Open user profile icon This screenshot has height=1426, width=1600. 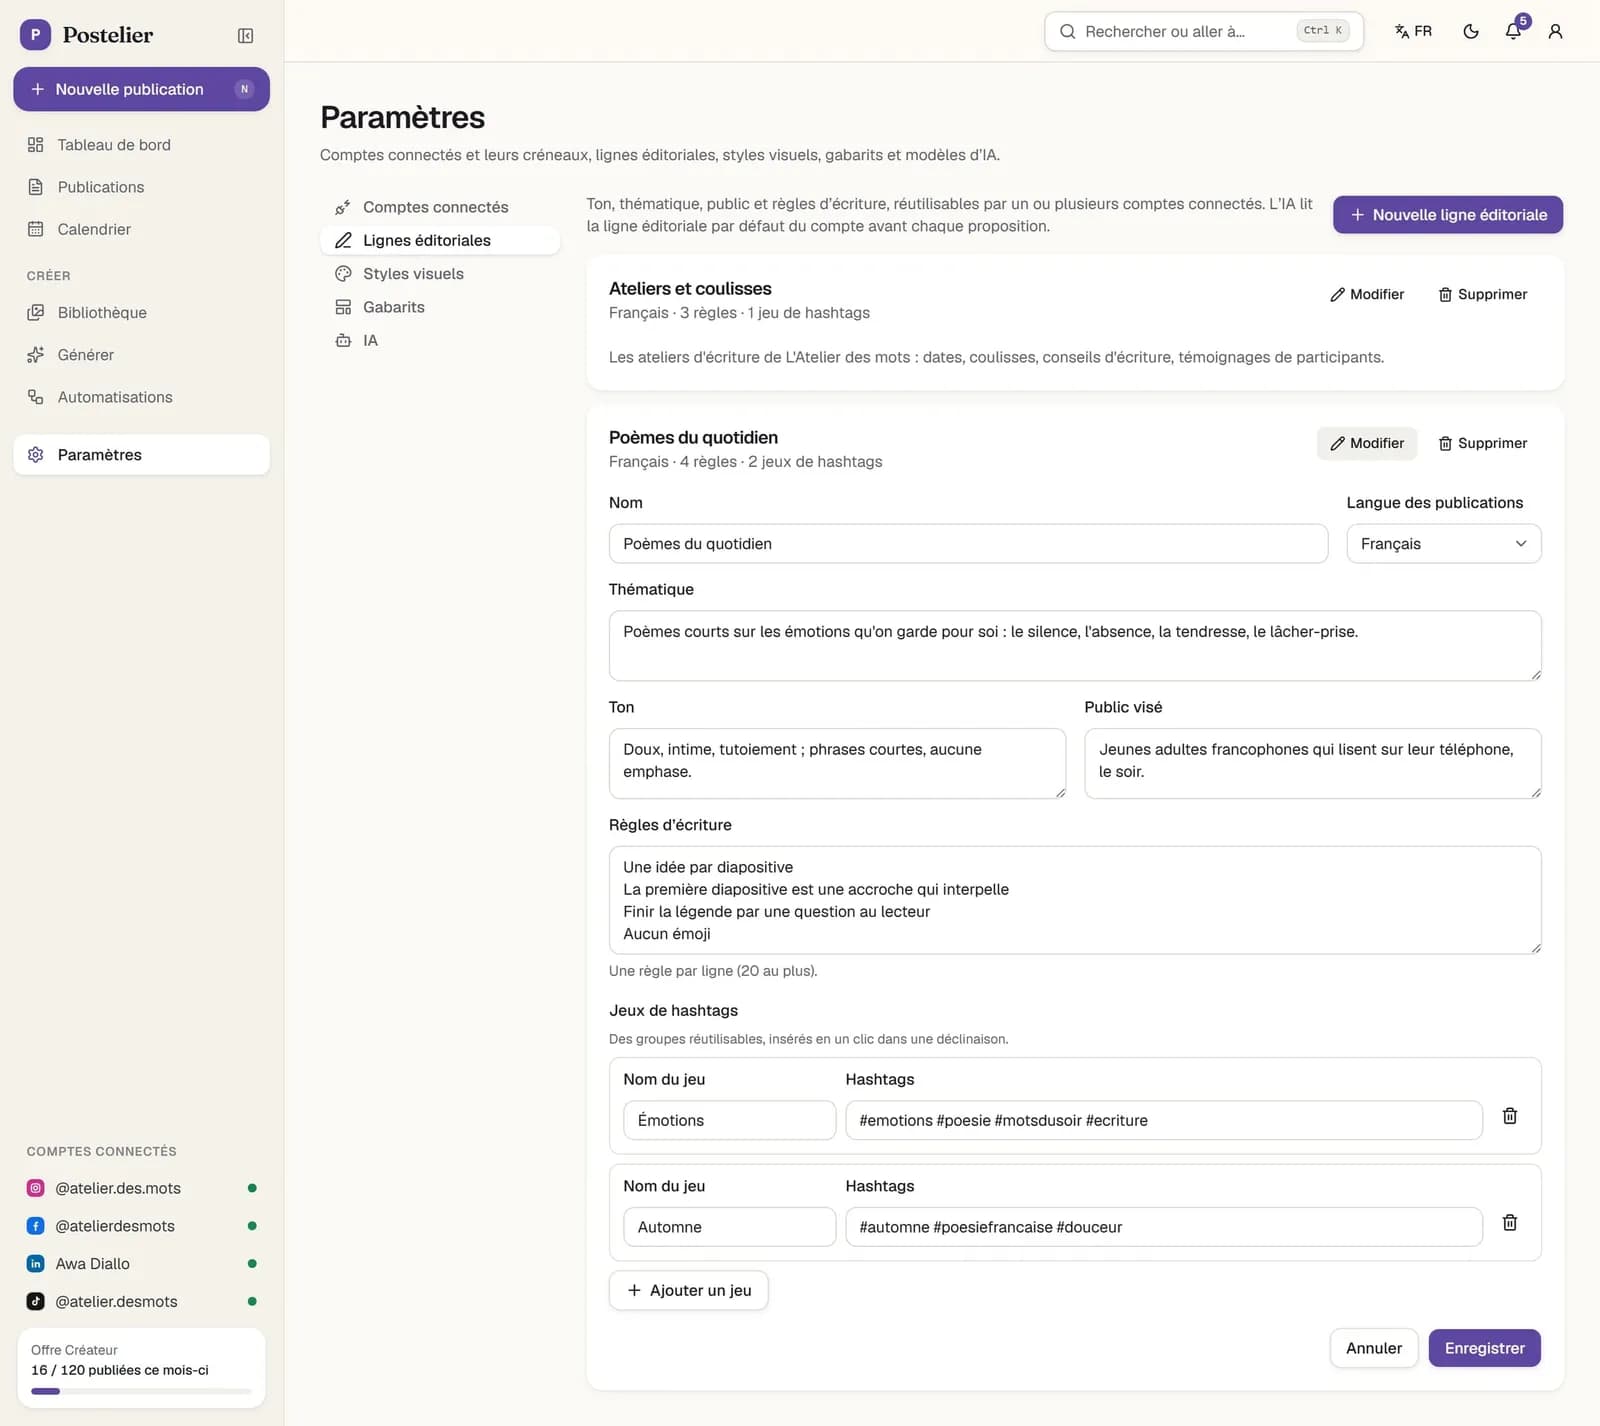point(1555,31)
